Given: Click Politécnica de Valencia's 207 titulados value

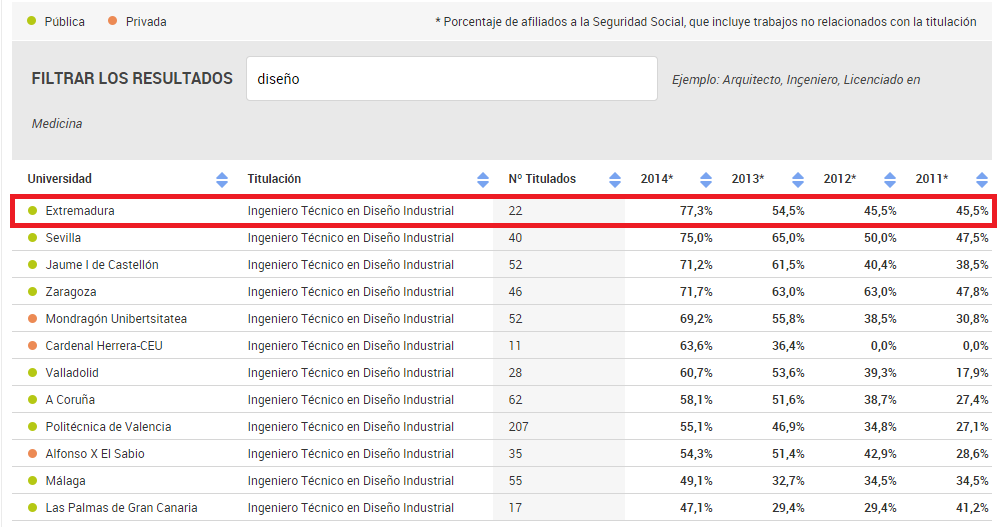Looking at the screenshot, I should [518, 427].
